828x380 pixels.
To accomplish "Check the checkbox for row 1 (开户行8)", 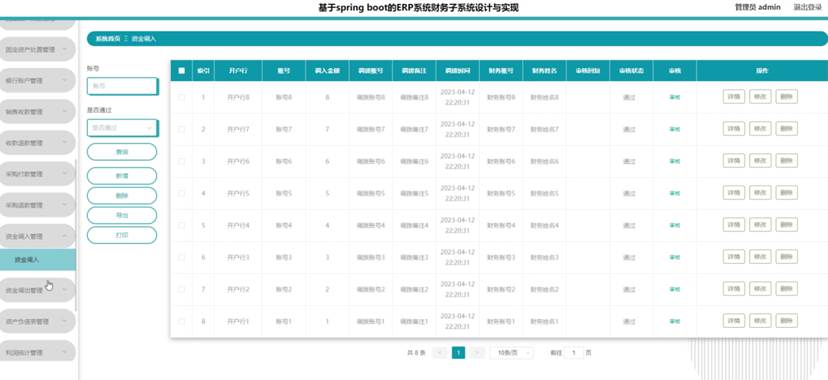I will tap(182, 98).
